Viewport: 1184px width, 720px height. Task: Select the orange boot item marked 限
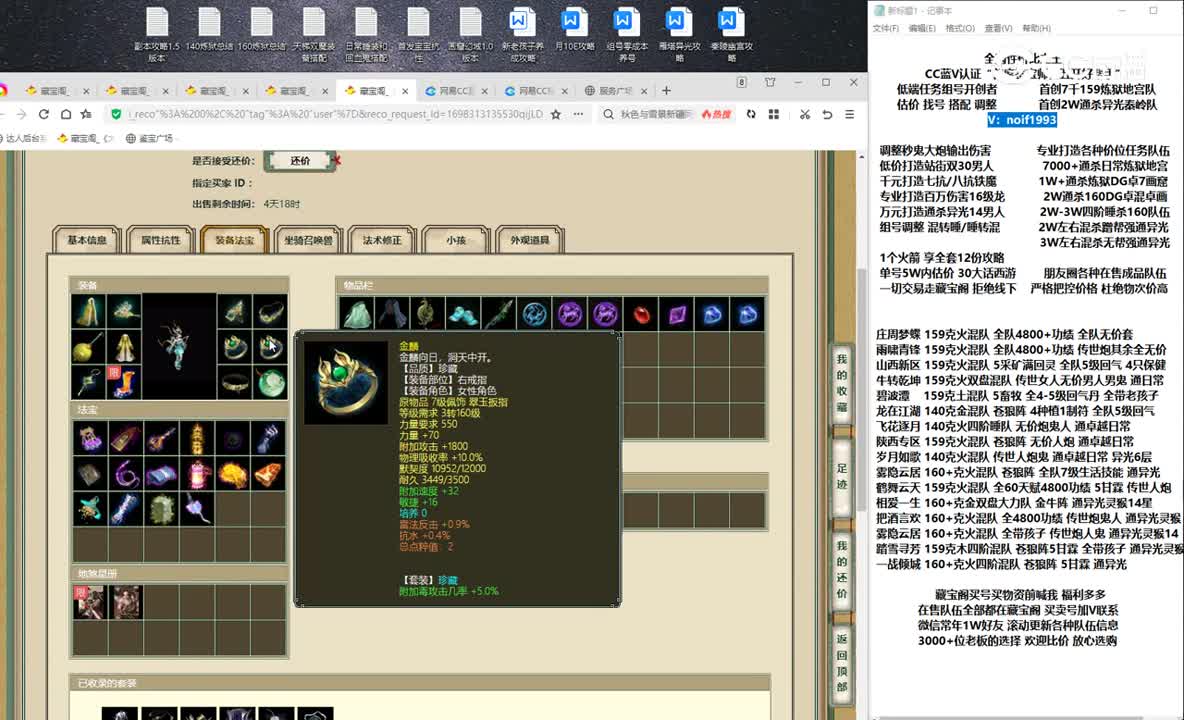point(124,382)
